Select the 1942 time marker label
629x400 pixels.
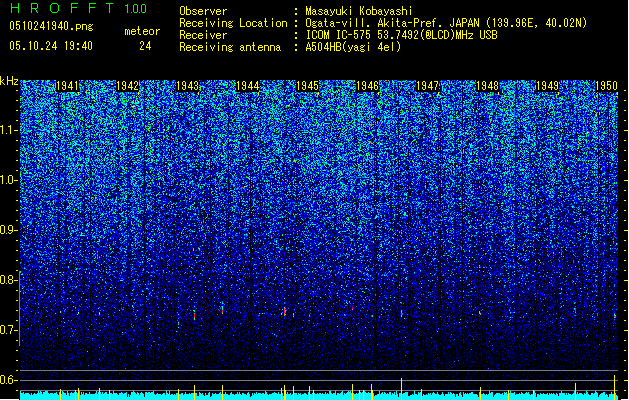tap(127, 86)
